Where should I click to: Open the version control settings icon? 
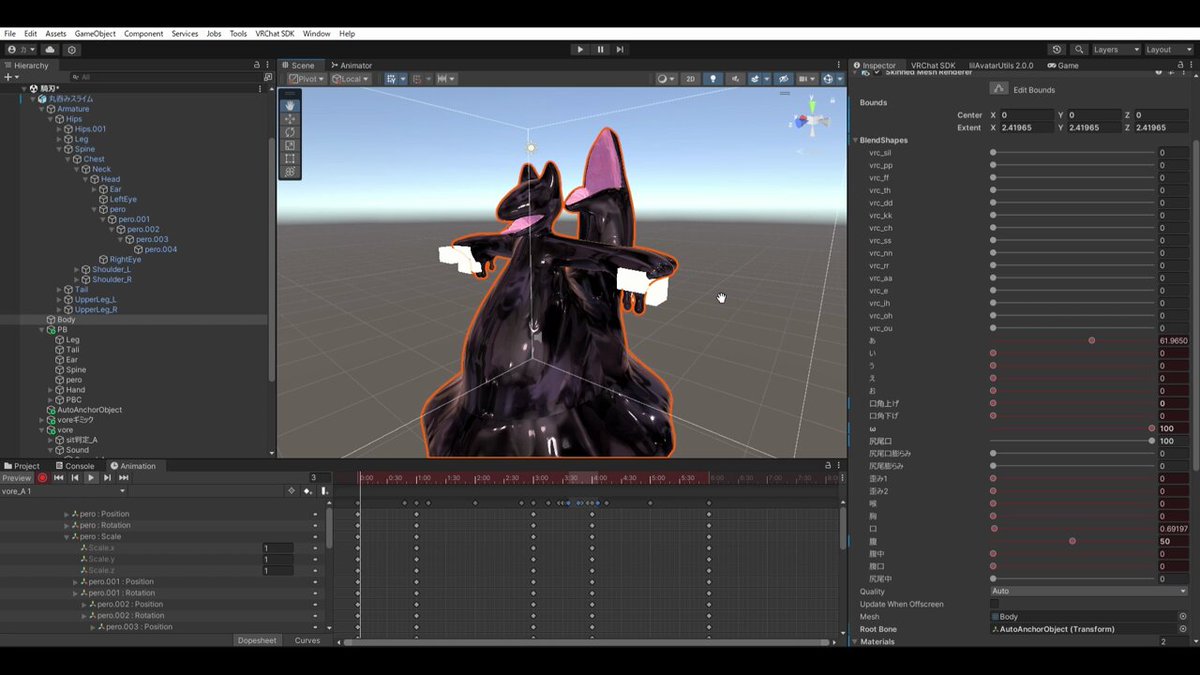[x=72, y=49]
